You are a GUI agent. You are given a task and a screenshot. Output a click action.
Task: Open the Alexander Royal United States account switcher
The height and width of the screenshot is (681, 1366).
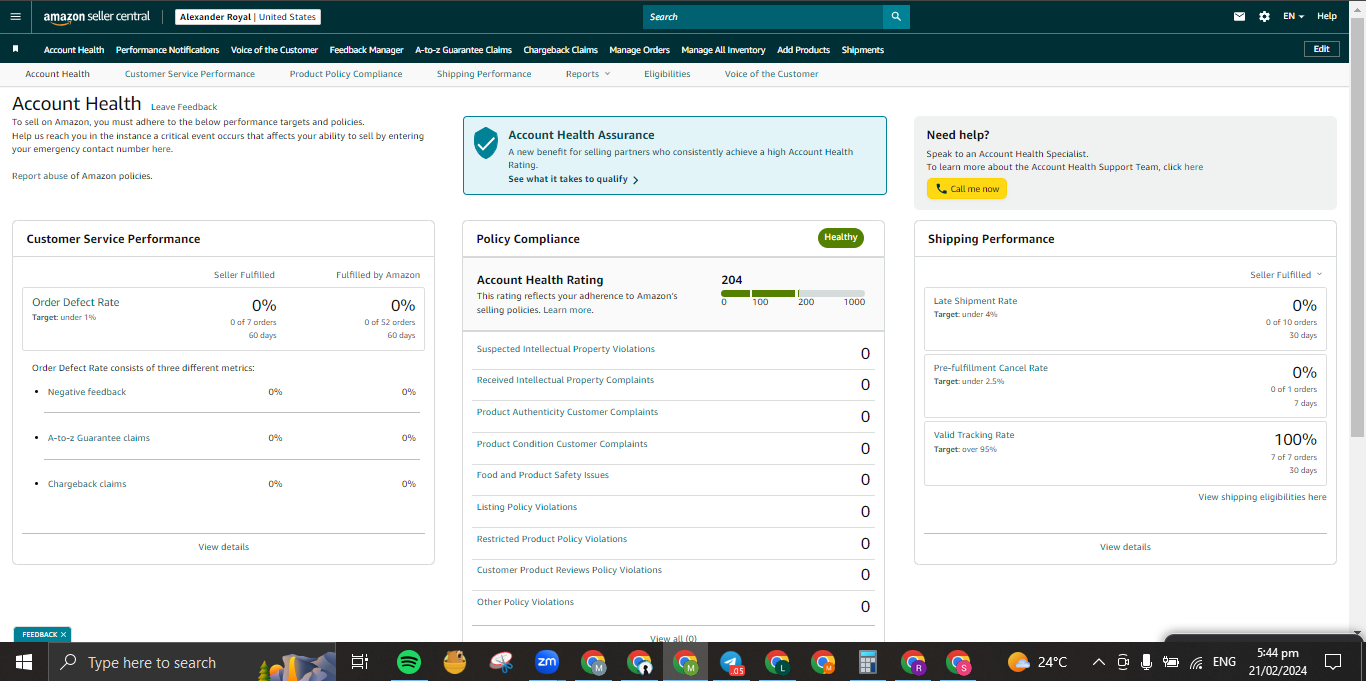[x=248, y=17]
